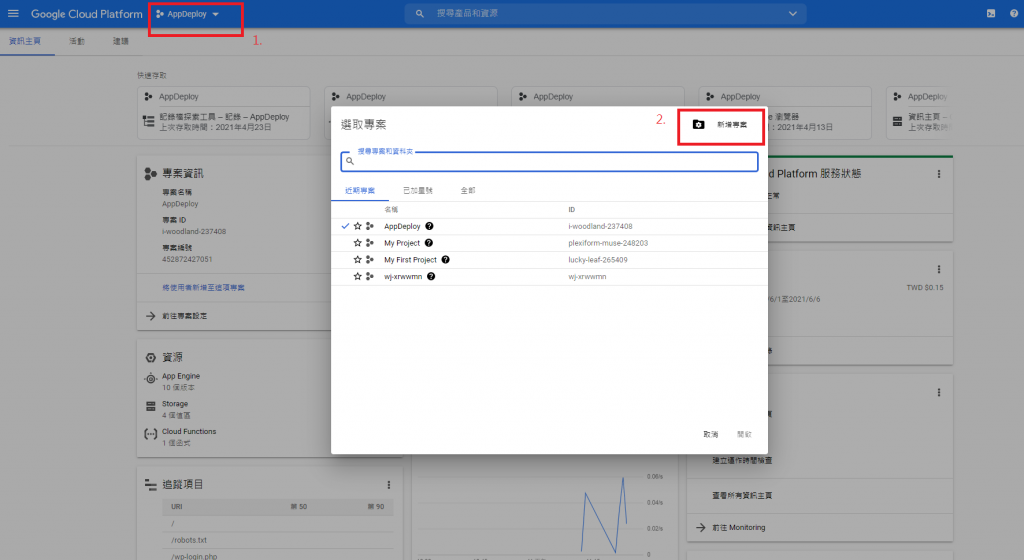Open the log explorer AppDeploy quick access card

click(223, 113)
